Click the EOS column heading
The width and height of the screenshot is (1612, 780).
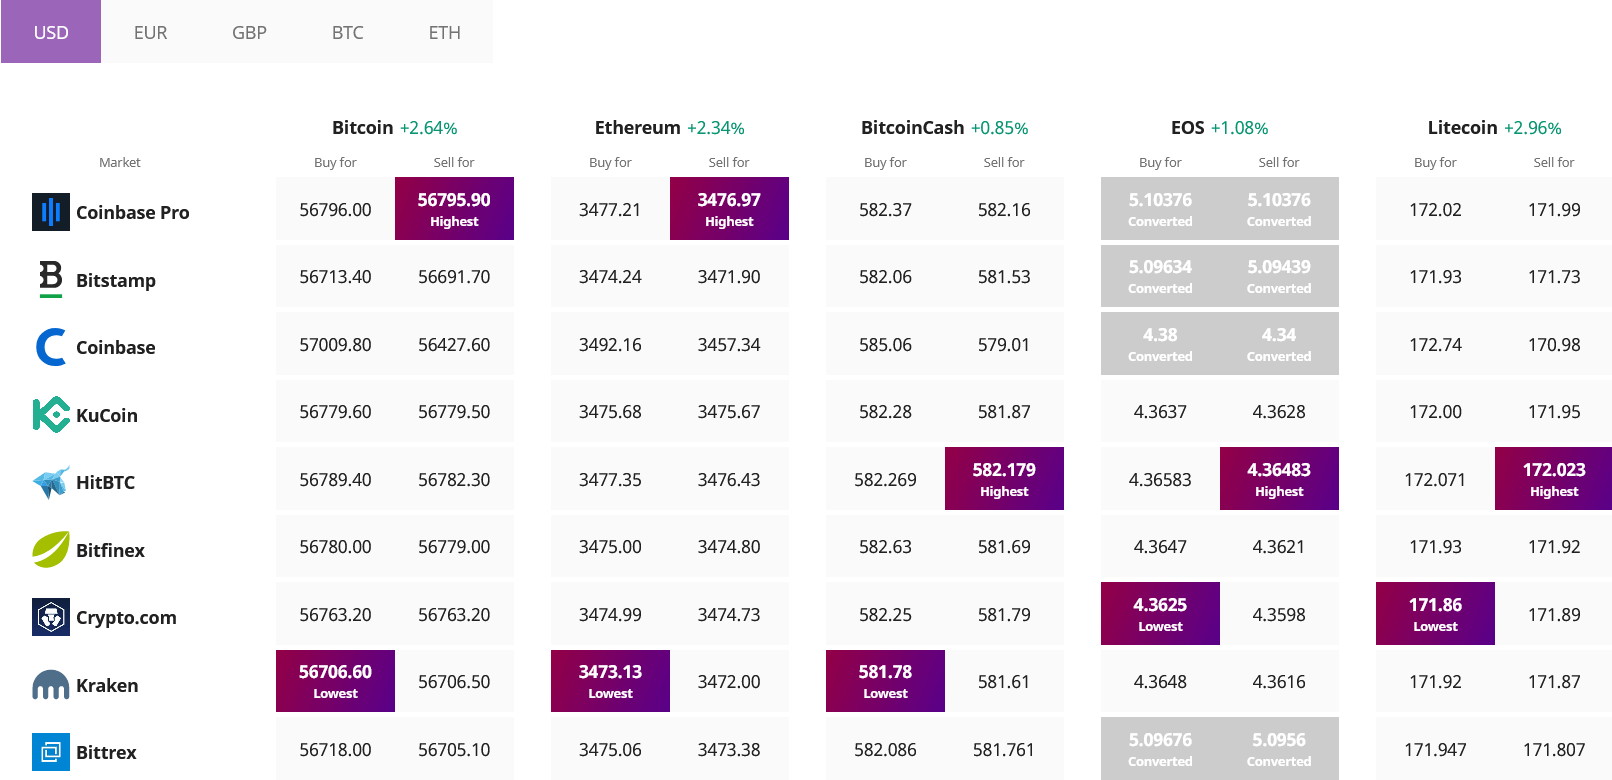pyautogui.click(x=1187, y=127)
